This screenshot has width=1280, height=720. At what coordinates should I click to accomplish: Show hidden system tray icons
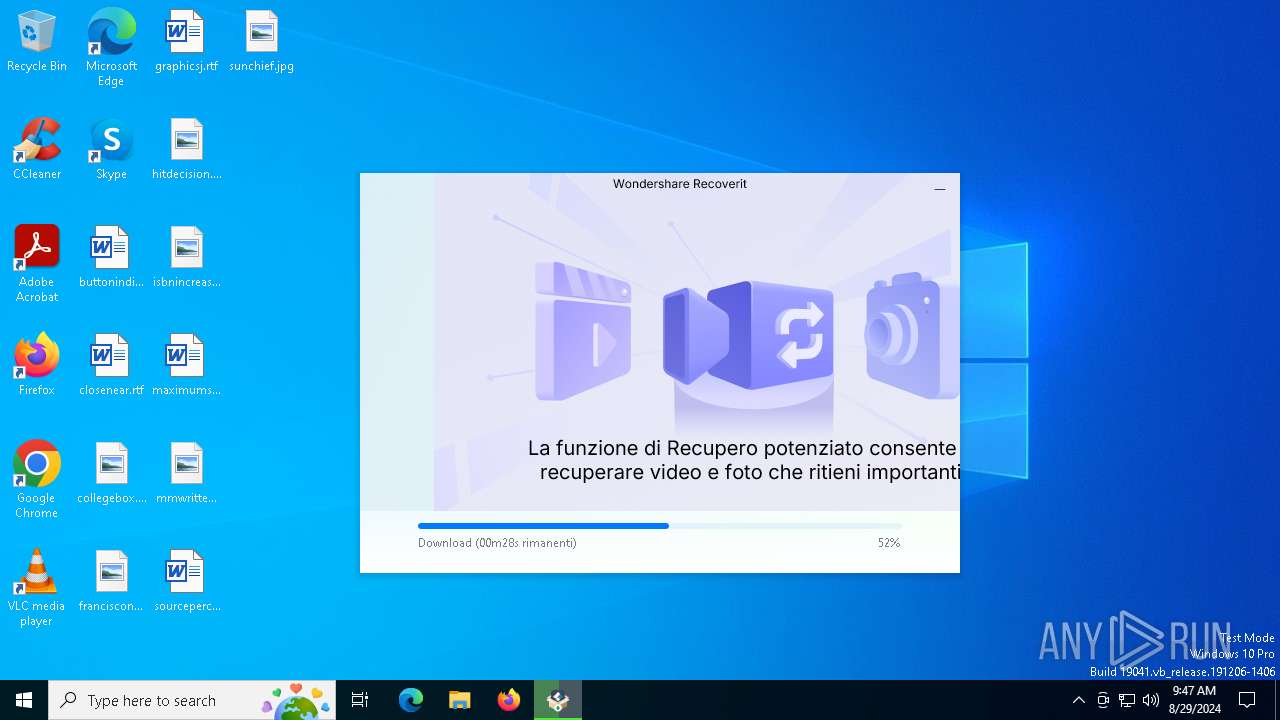pos(1078,700)
